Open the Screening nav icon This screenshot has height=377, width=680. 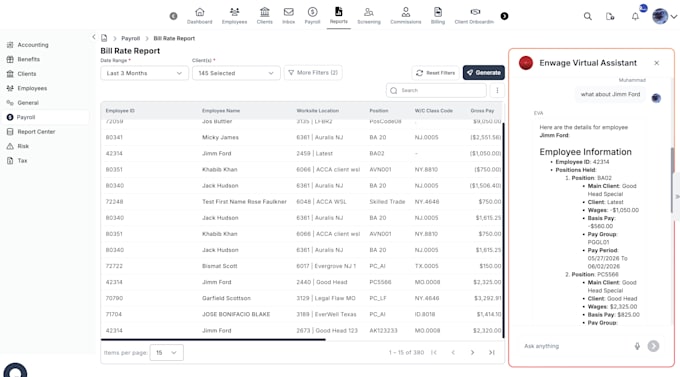(369, 16)
